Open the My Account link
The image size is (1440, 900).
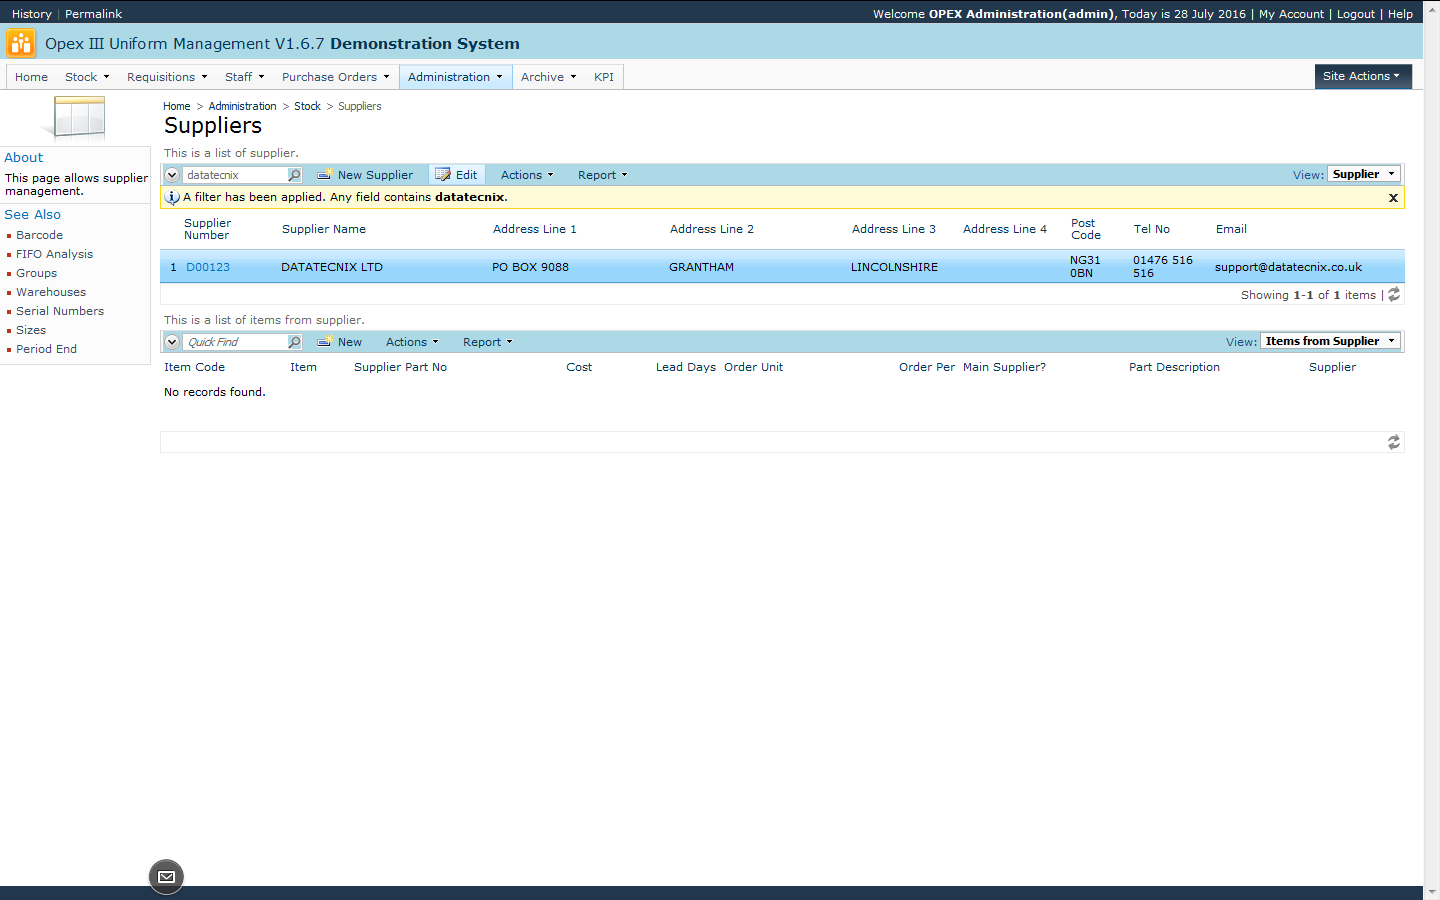1291,14
